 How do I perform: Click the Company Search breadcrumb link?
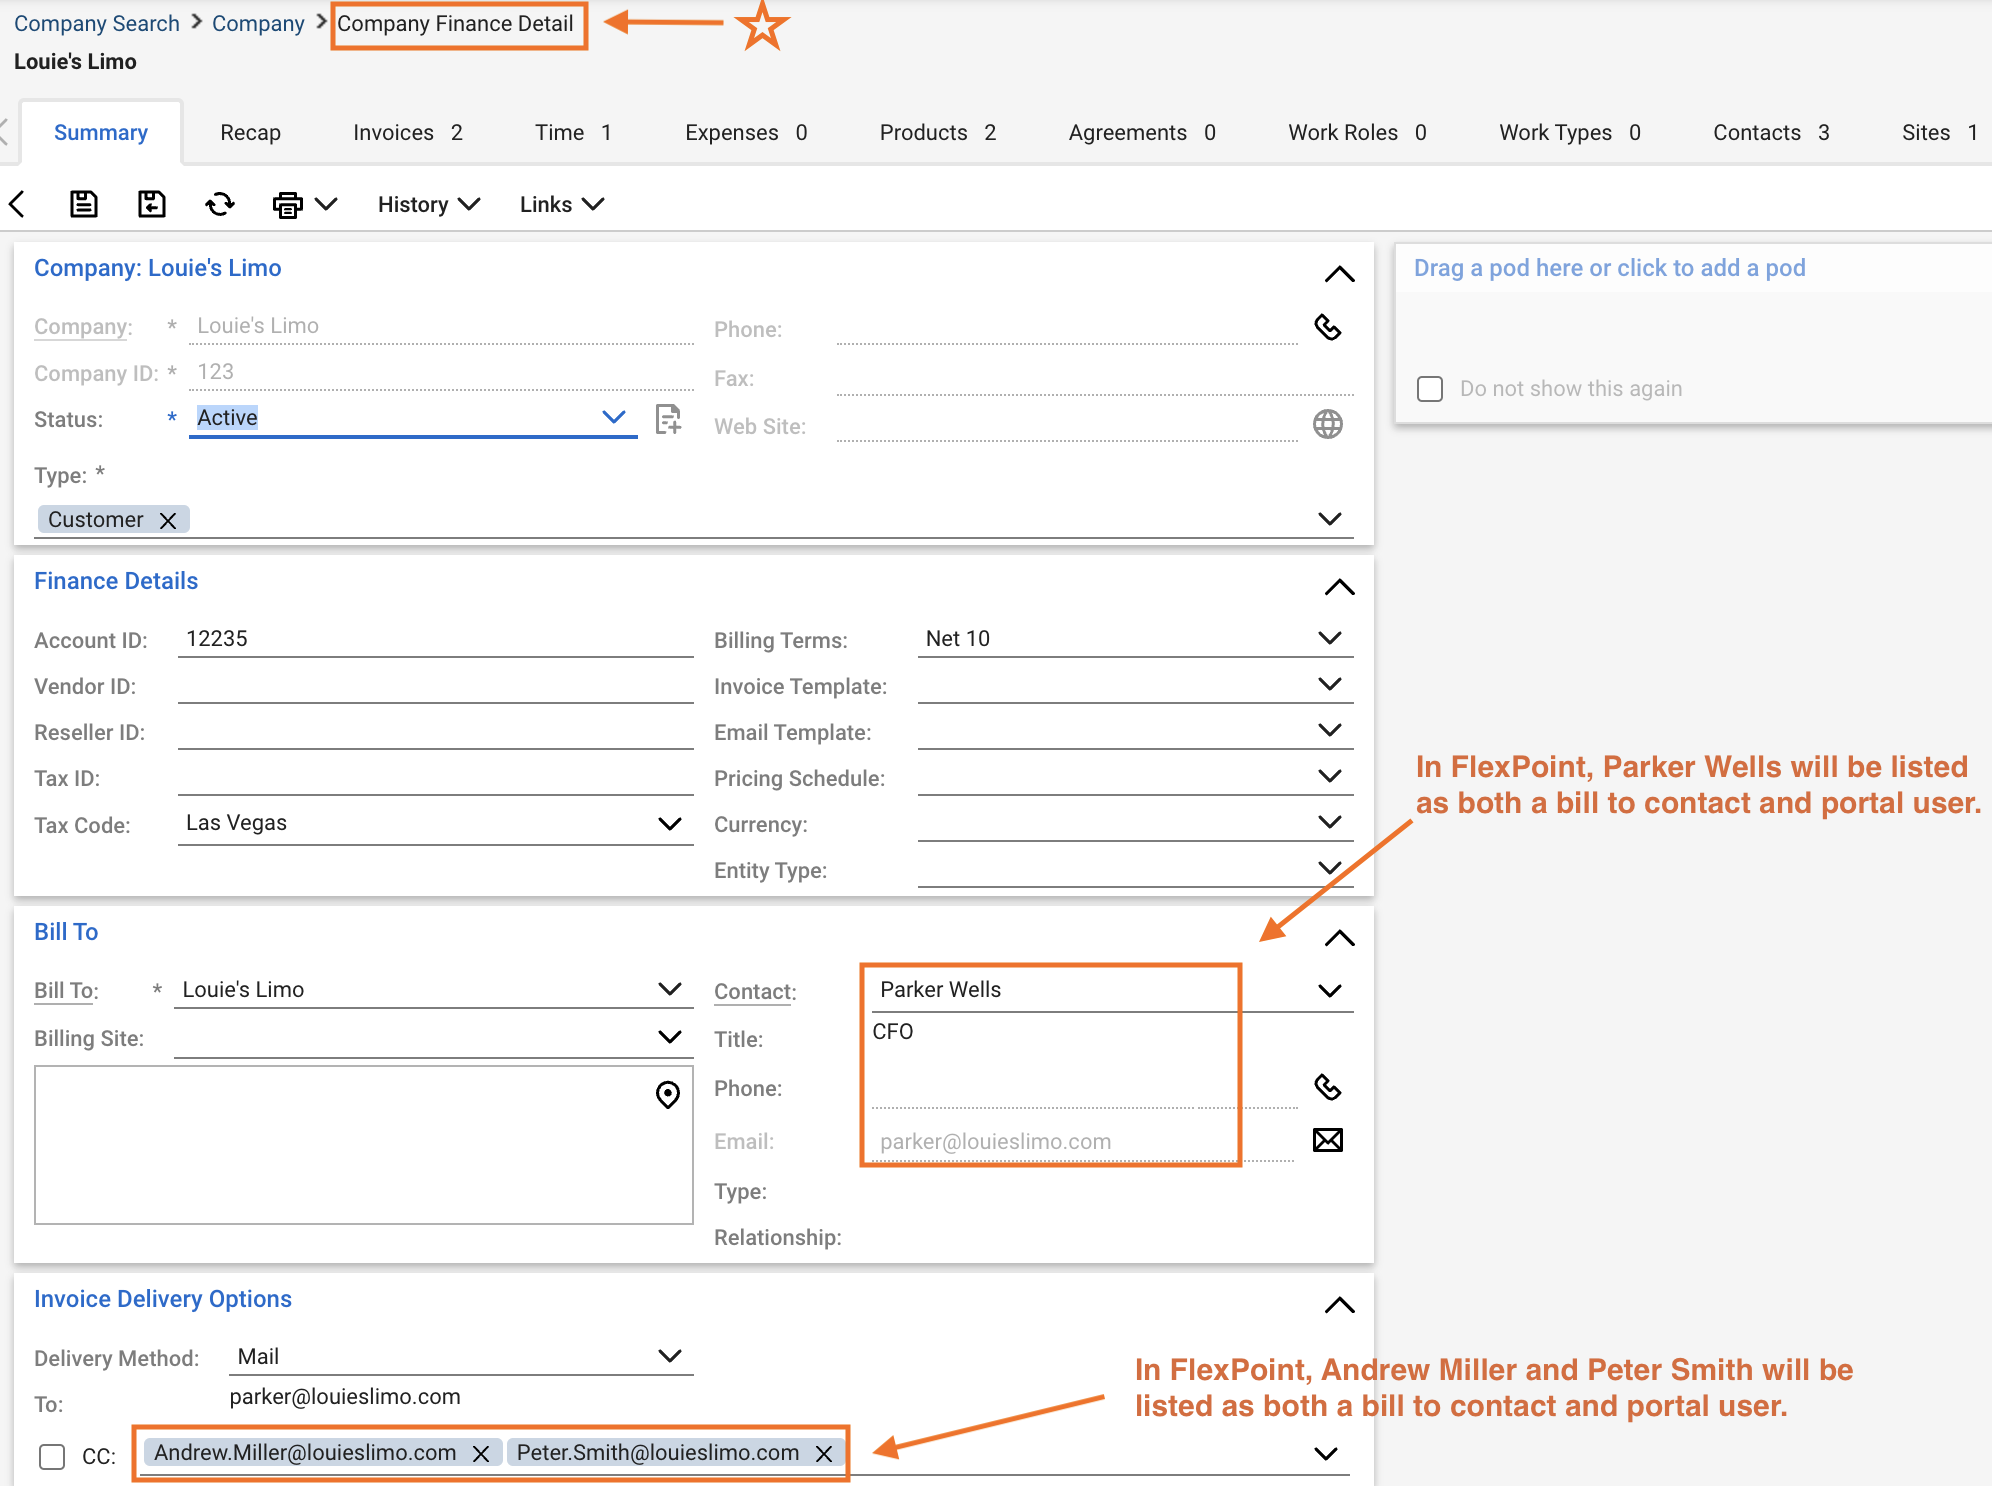tap(97, 23)
